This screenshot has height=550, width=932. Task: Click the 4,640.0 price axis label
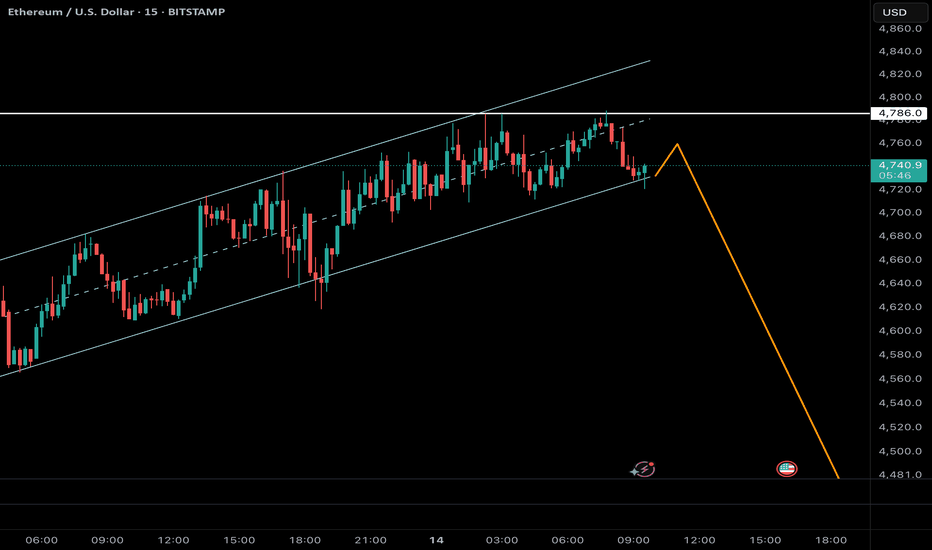(900, 283)
